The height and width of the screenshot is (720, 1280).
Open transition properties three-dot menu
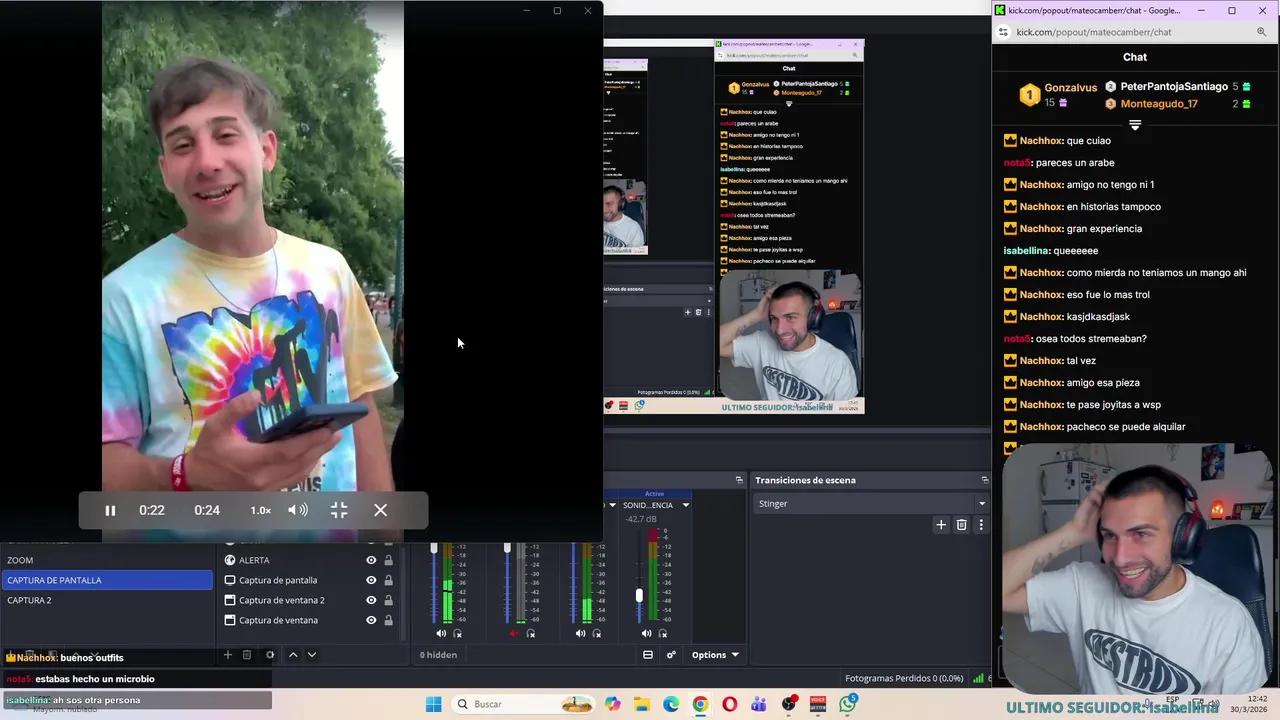click(980, 525)
